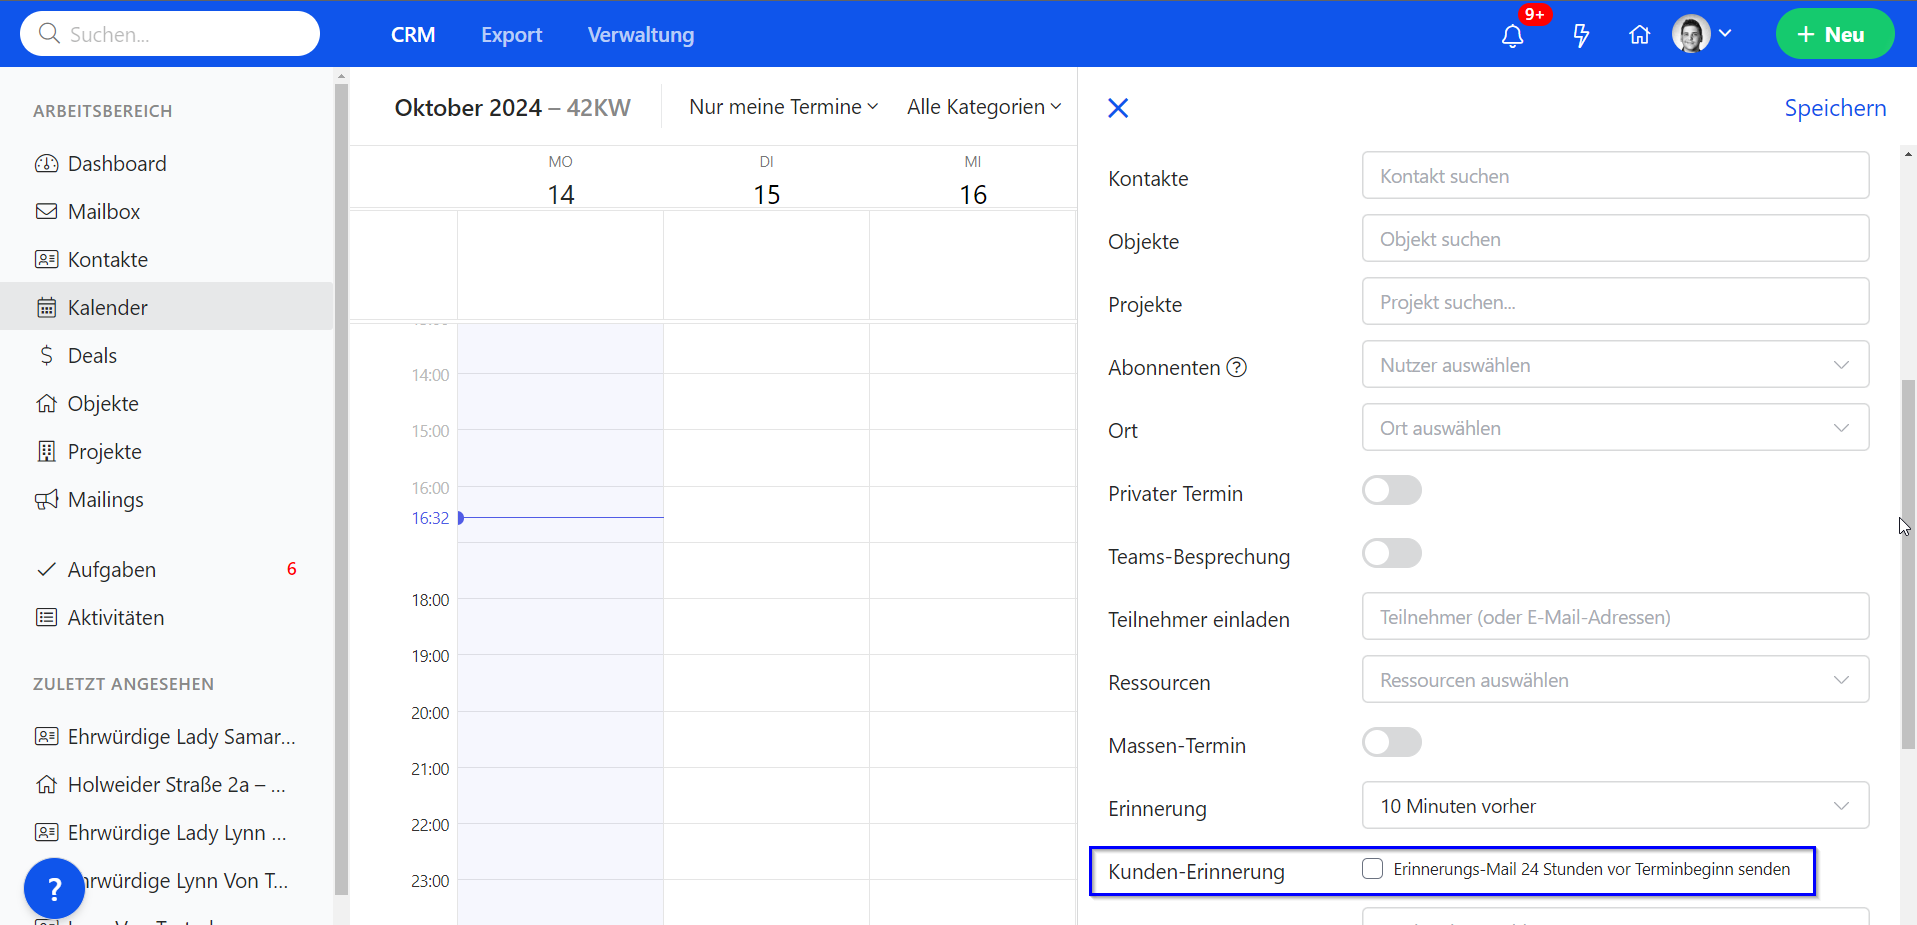Close the appointment panel with the X icon
1917x925 pixels.
click(x=1118, y=108)
